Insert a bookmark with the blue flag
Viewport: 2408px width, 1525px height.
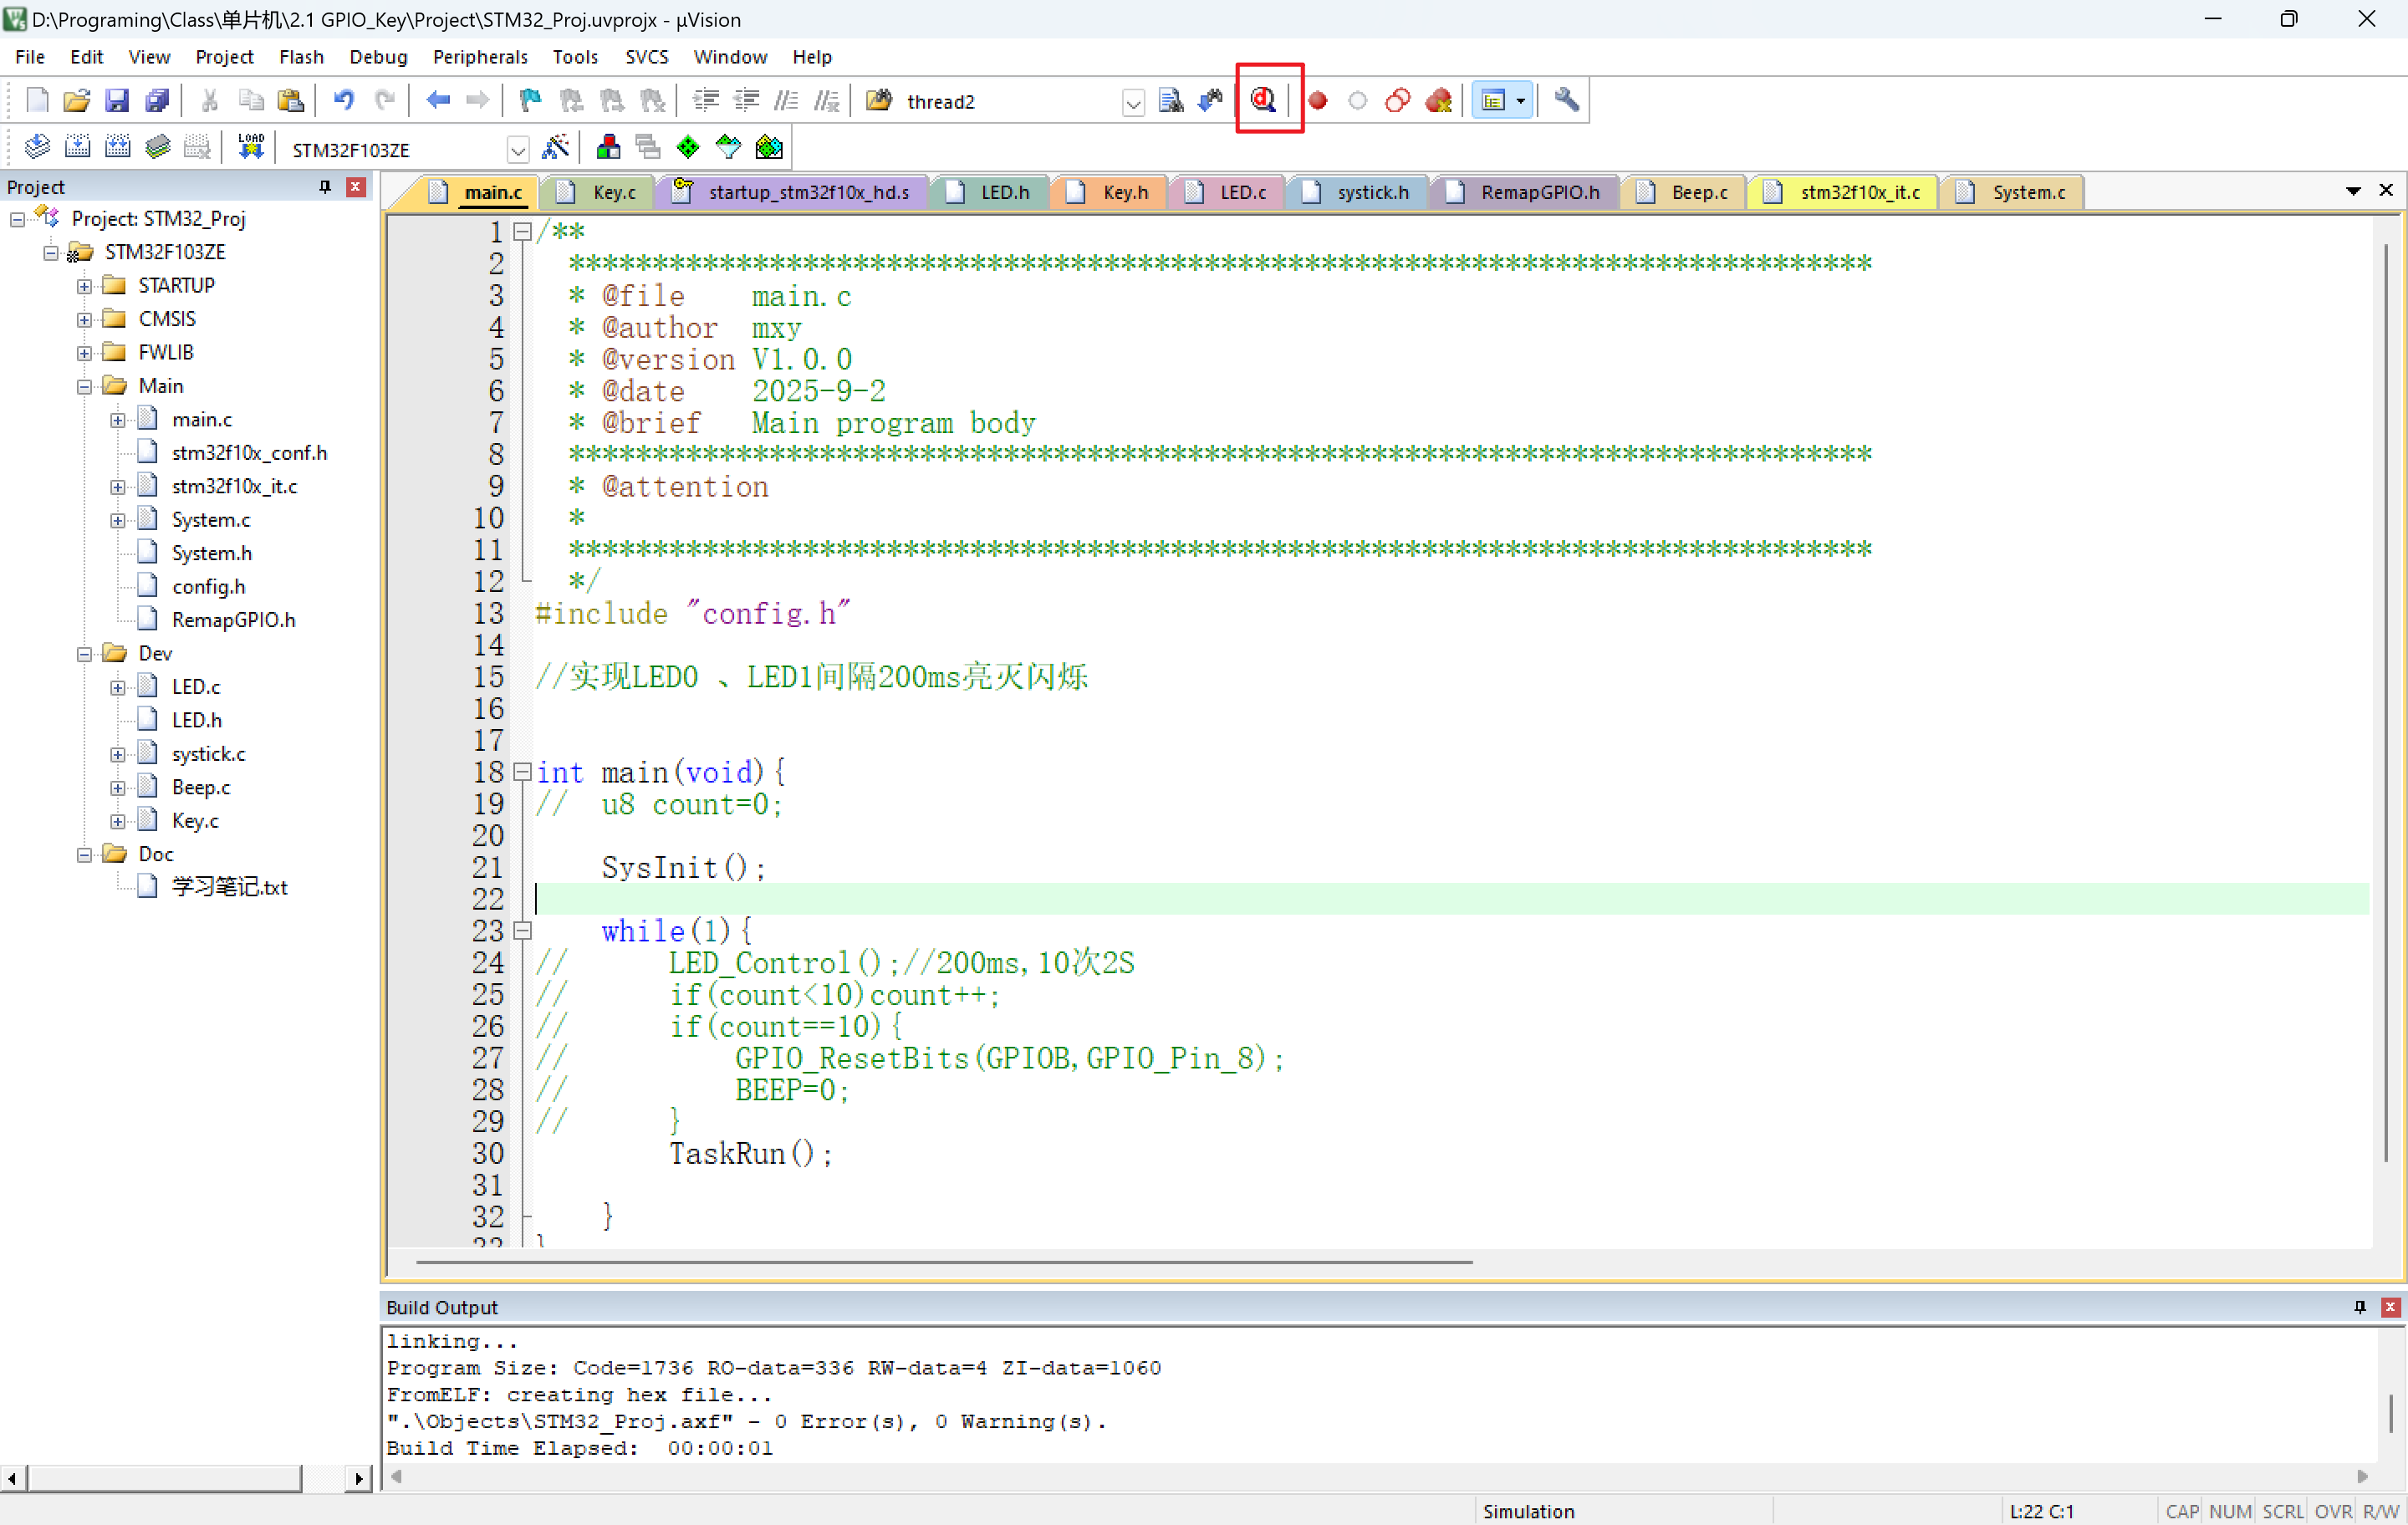[530, 100]
